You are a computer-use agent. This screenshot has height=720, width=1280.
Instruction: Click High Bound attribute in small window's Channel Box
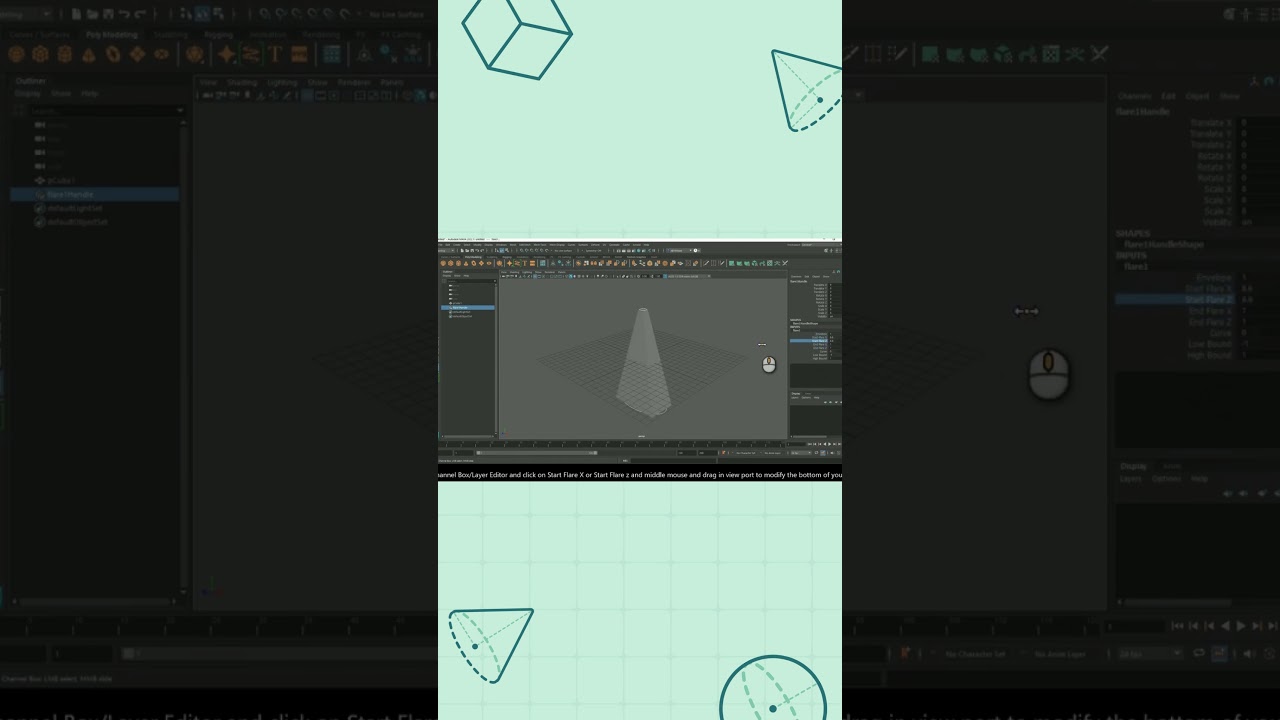[820, 358]
